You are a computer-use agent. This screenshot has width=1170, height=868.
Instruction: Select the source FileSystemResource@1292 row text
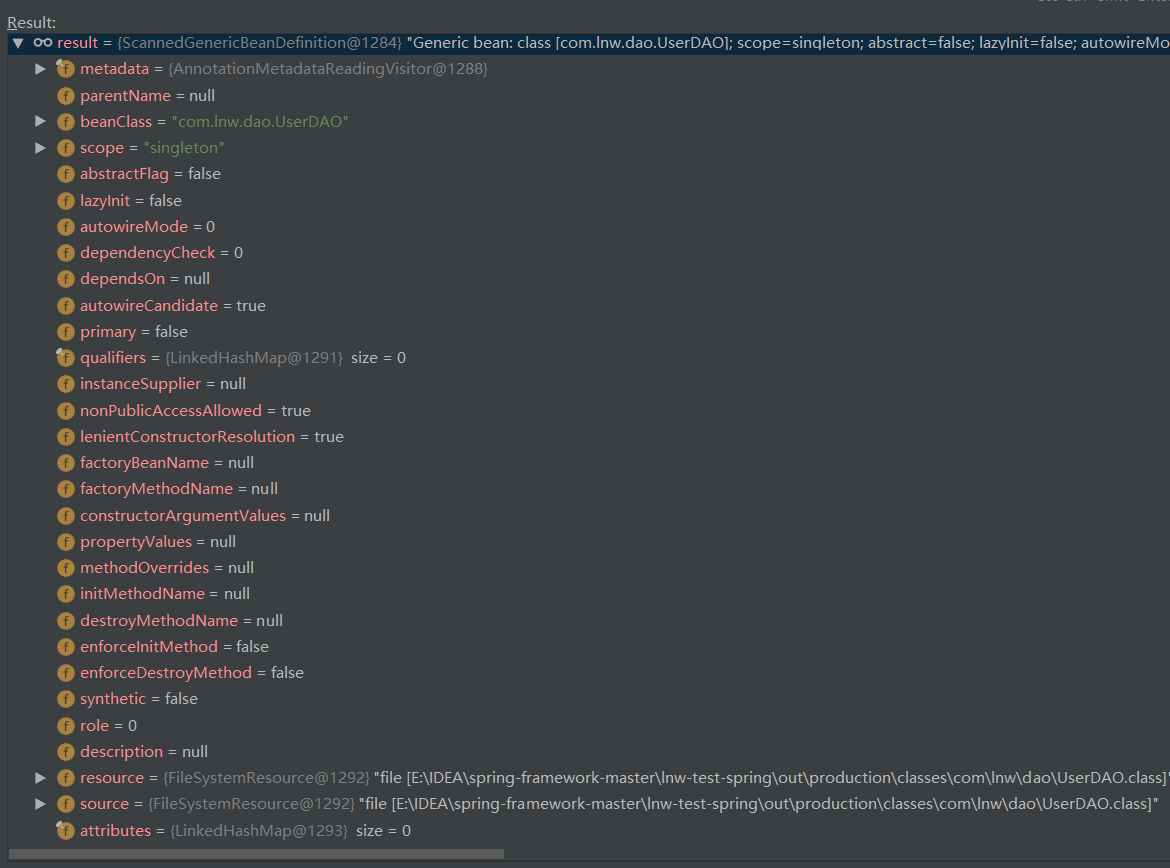[619, 804]
